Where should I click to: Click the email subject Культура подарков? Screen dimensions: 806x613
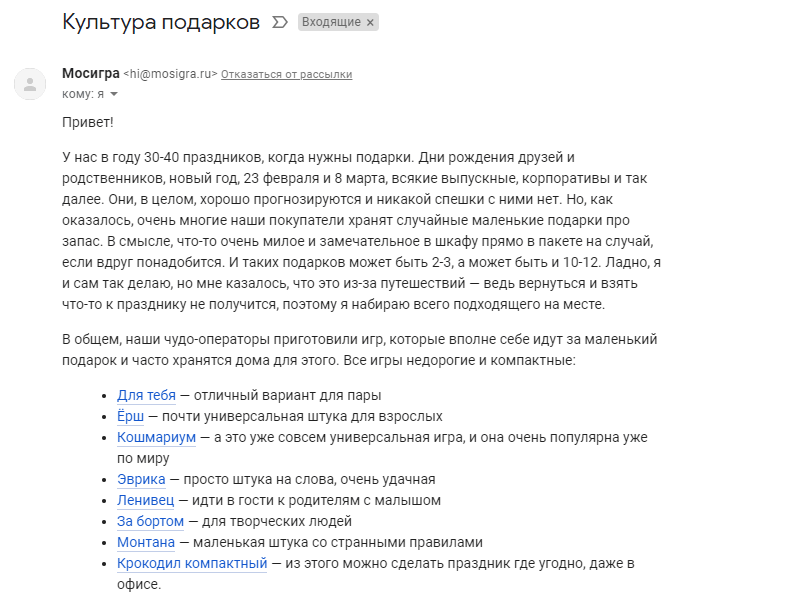(x=161, y=22)
